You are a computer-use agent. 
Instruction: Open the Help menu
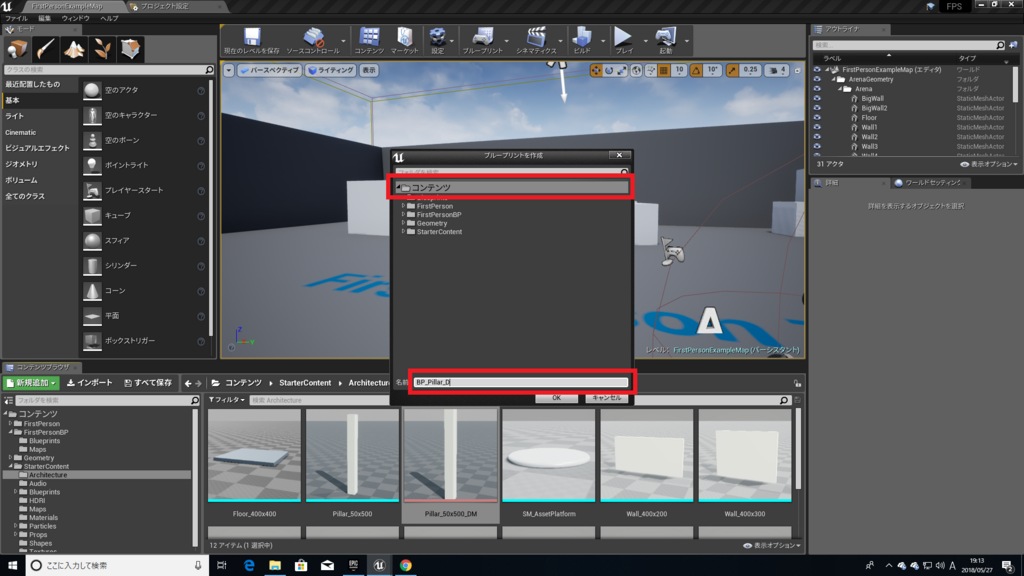109,18
